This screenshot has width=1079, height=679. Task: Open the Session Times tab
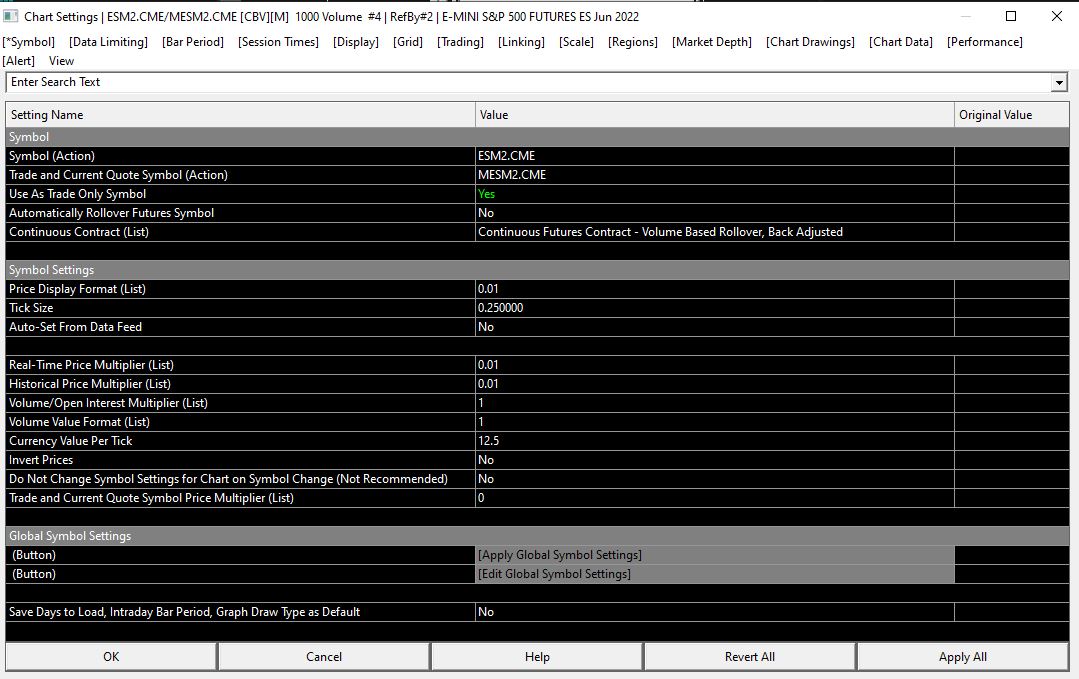point(278,42)
